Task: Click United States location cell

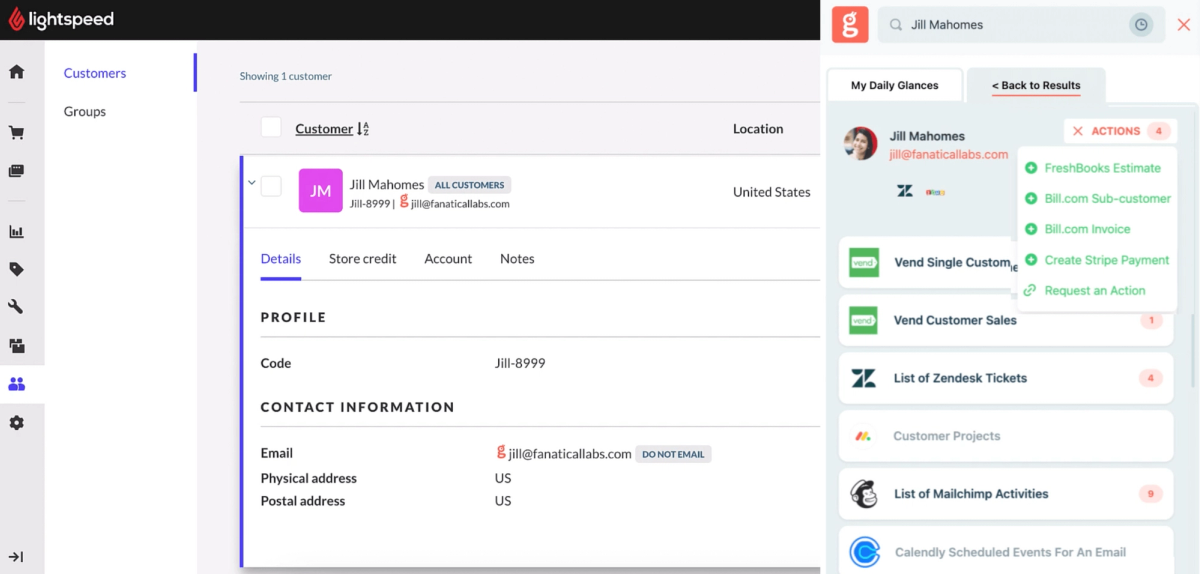Action: click(772, 192)
